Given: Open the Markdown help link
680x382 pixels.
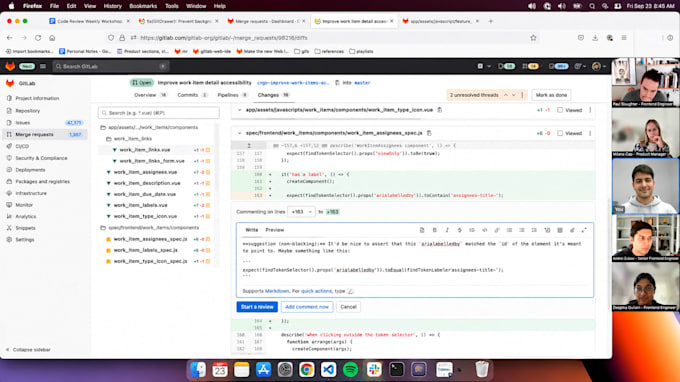Looking at the screenshot, I should click(x=277, y=291).
